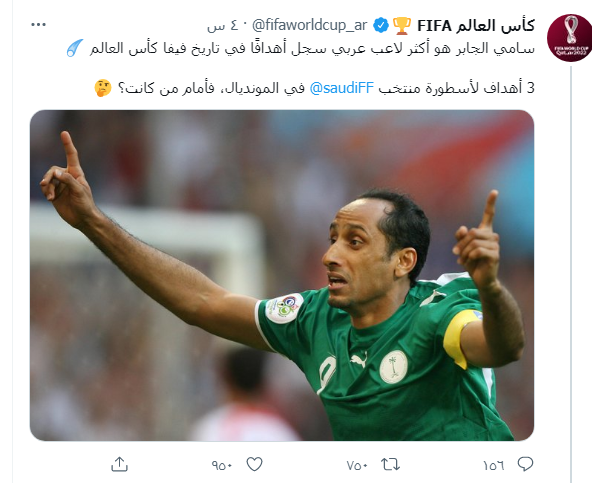Click the trophy emoji beside account name
Screen dimensions: 592x483
click(402, 26)
